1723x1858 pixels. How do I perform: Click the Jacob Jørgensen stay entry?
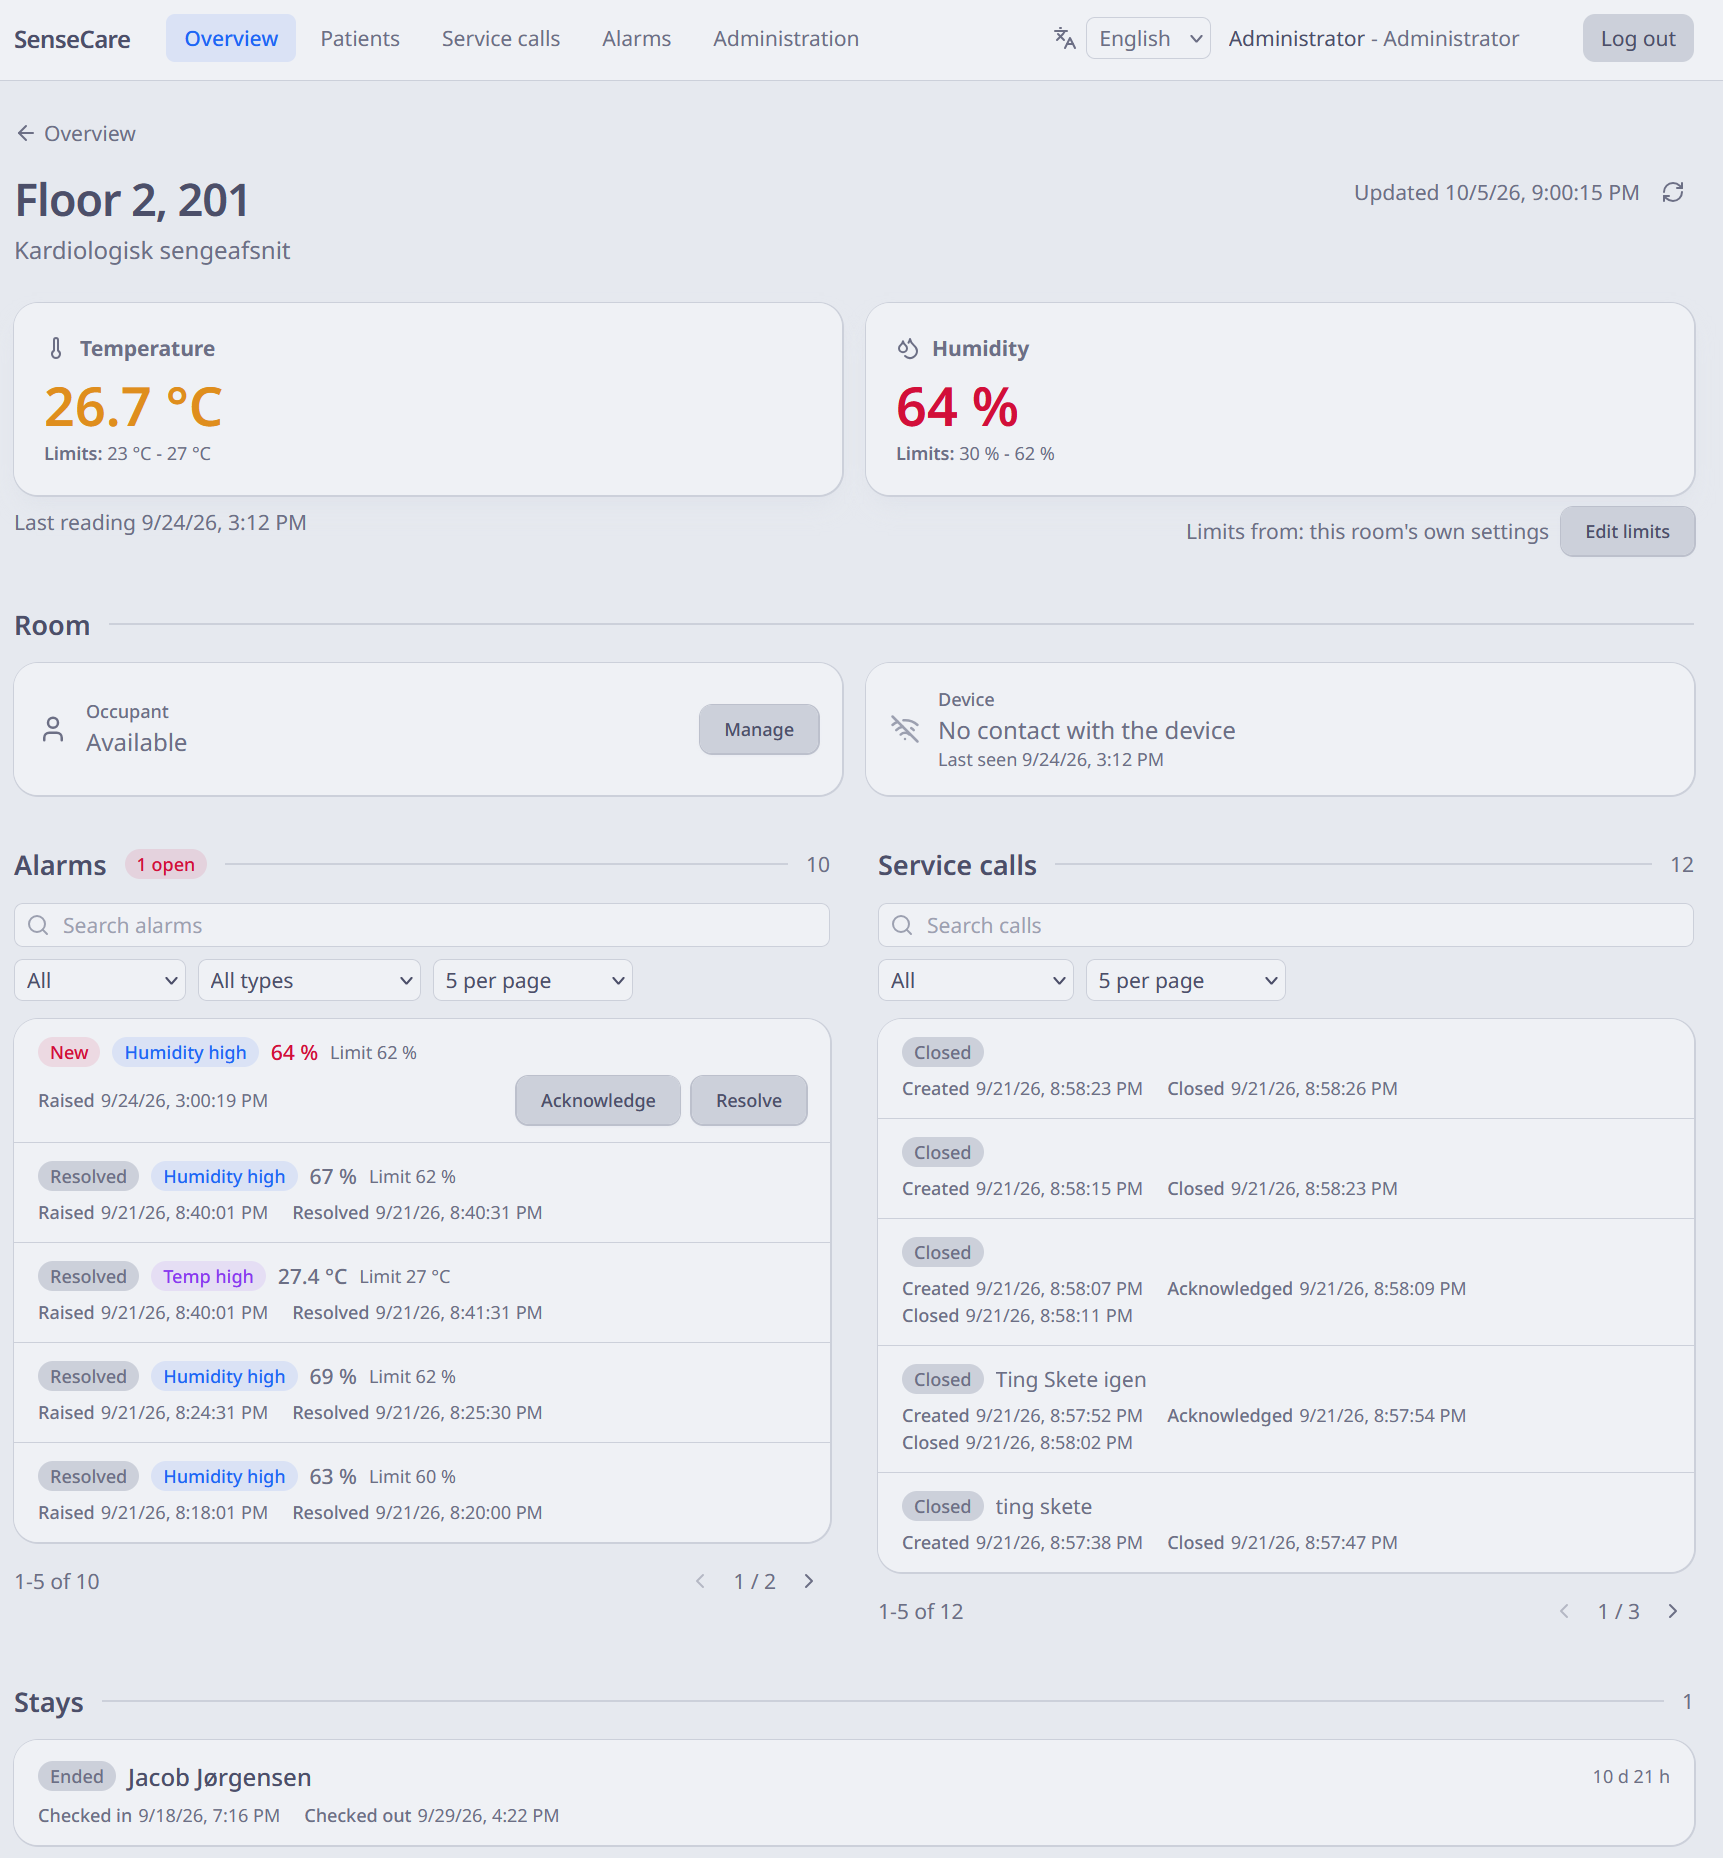coord(854,1793)
